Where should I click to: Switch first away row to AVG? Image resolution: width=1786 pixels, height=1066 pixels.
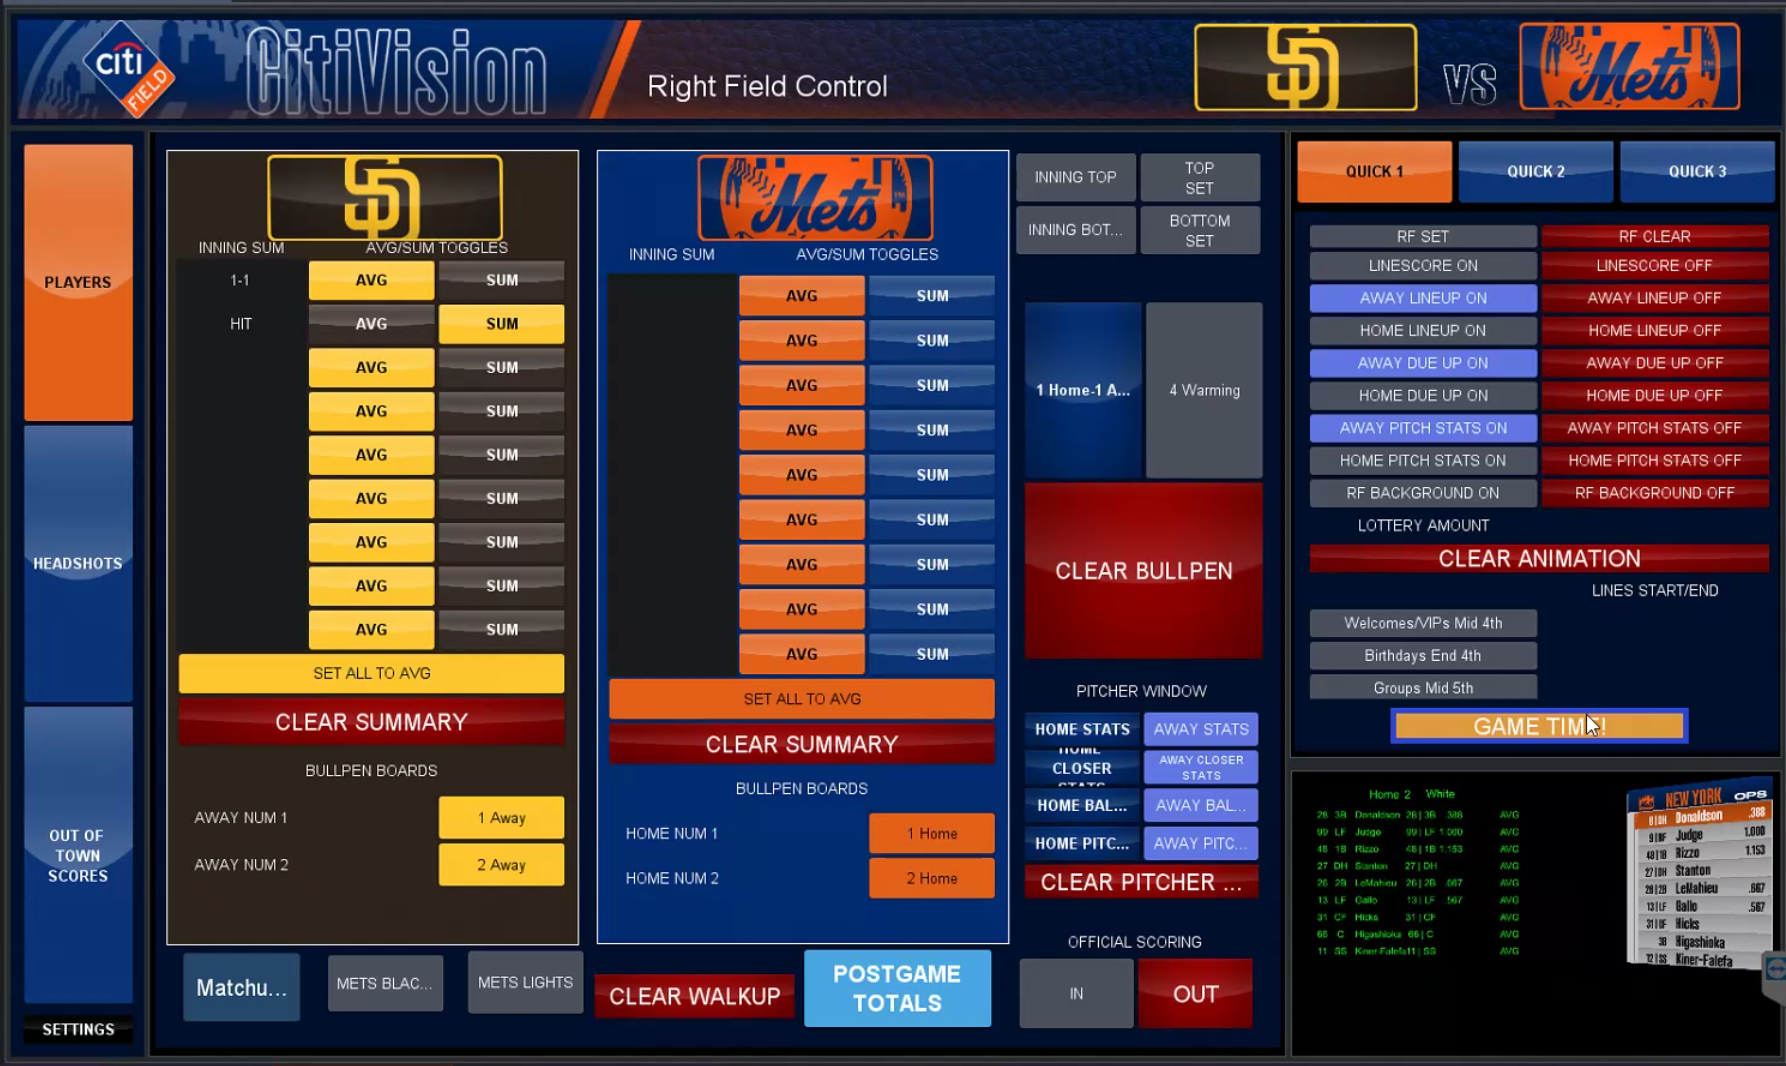pos(371,281)
